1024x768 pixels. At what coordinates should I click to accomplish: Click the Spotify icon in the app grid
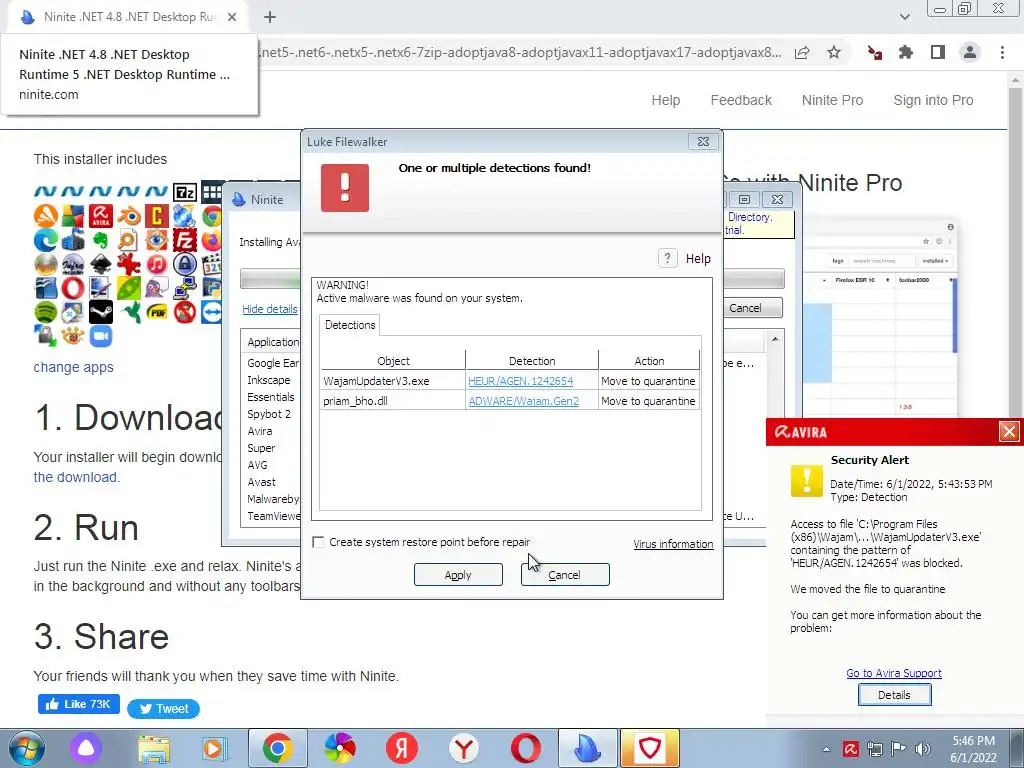coord(46,312)
